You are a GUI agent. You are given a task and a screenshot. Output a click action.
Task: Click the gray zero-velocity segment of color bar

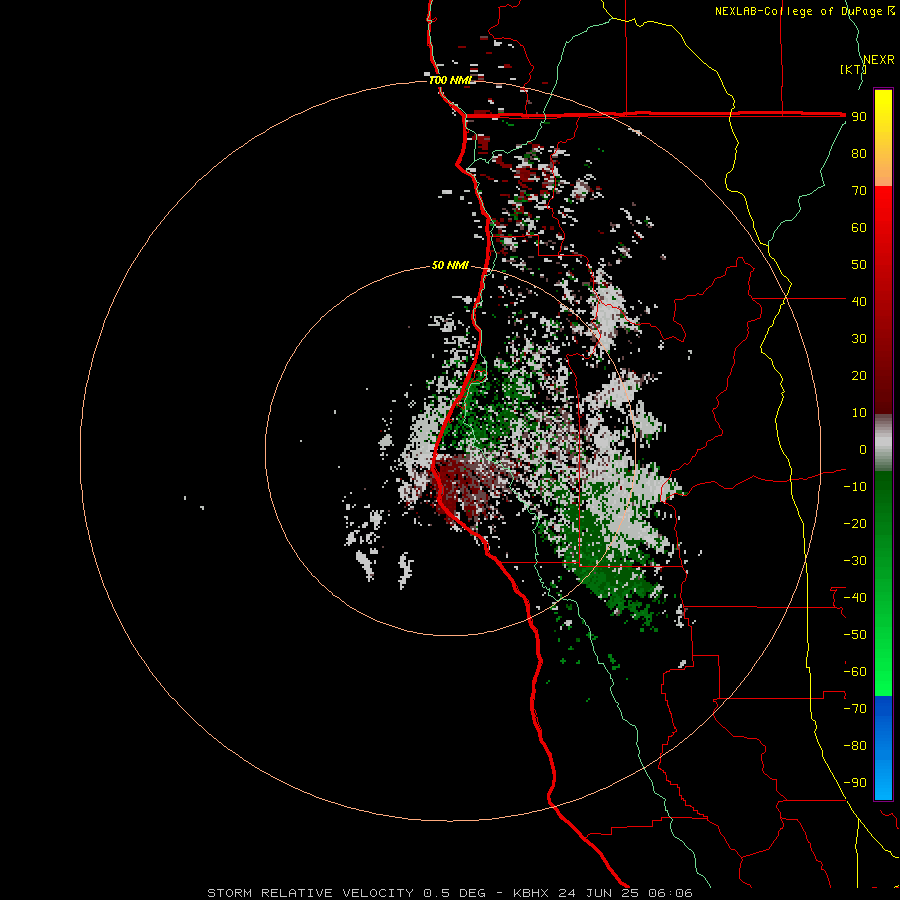[x=883, y=443]
